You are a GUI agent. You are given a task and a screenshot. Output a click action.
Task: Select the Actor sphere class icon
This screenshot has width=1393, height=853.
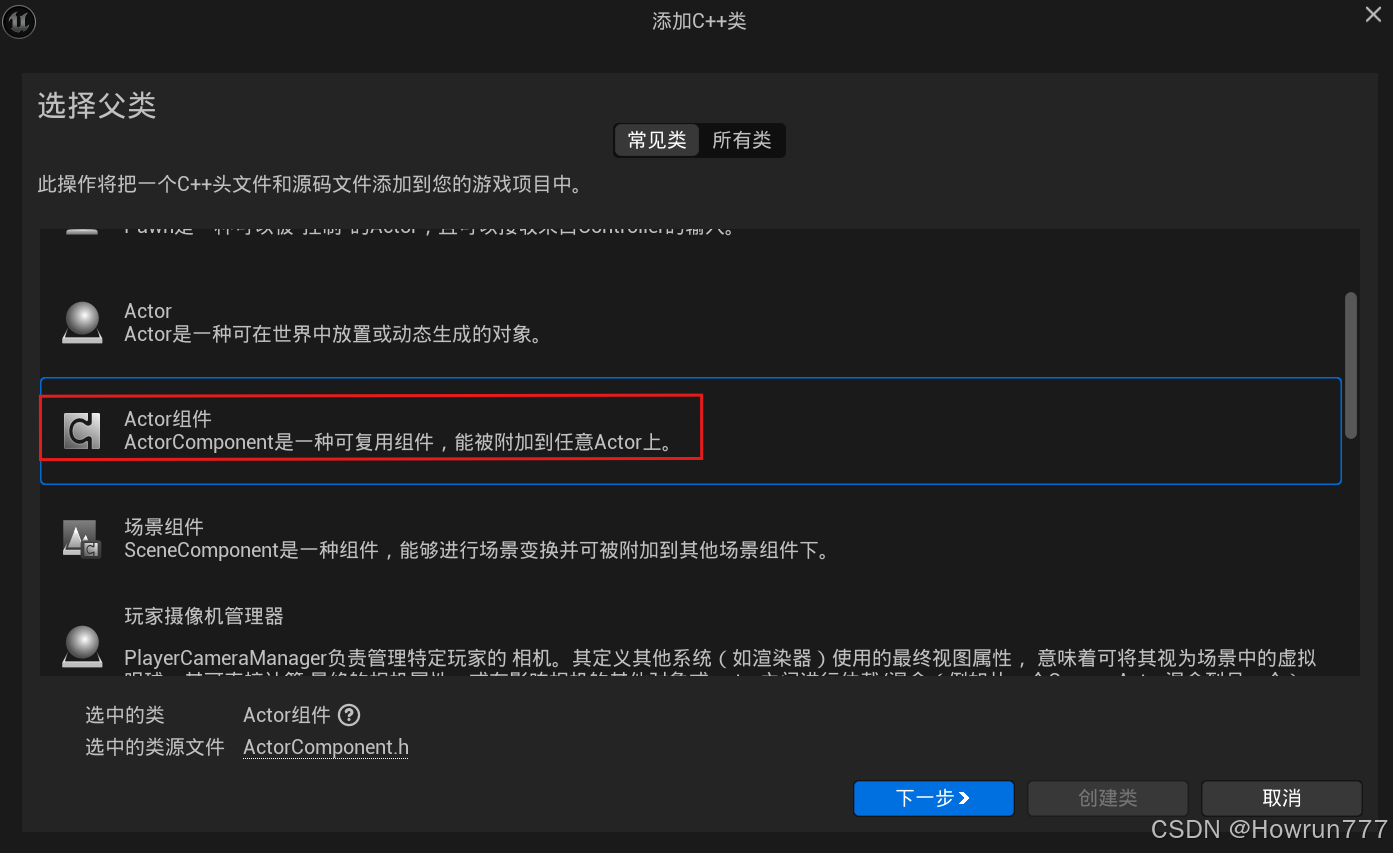pos(83,323)
